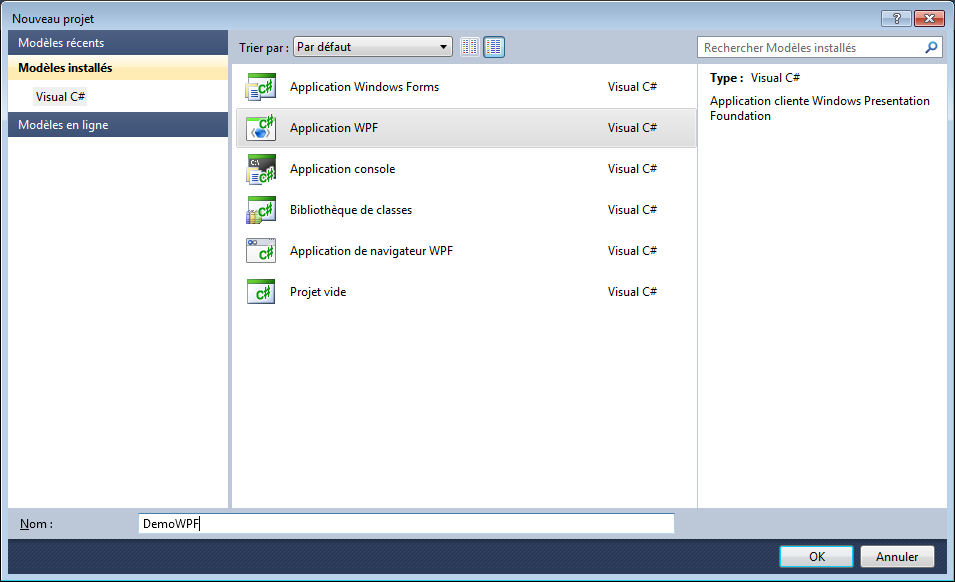Expand the Modèles en ligne section
Screen dimensions: 955x582
(118, 125)
